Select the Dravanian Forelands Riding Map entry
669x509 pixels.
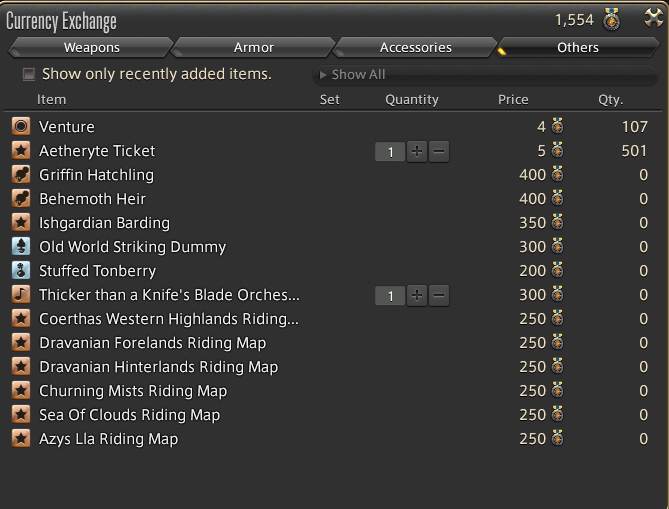pyautogui.click(x=329, y=343)
